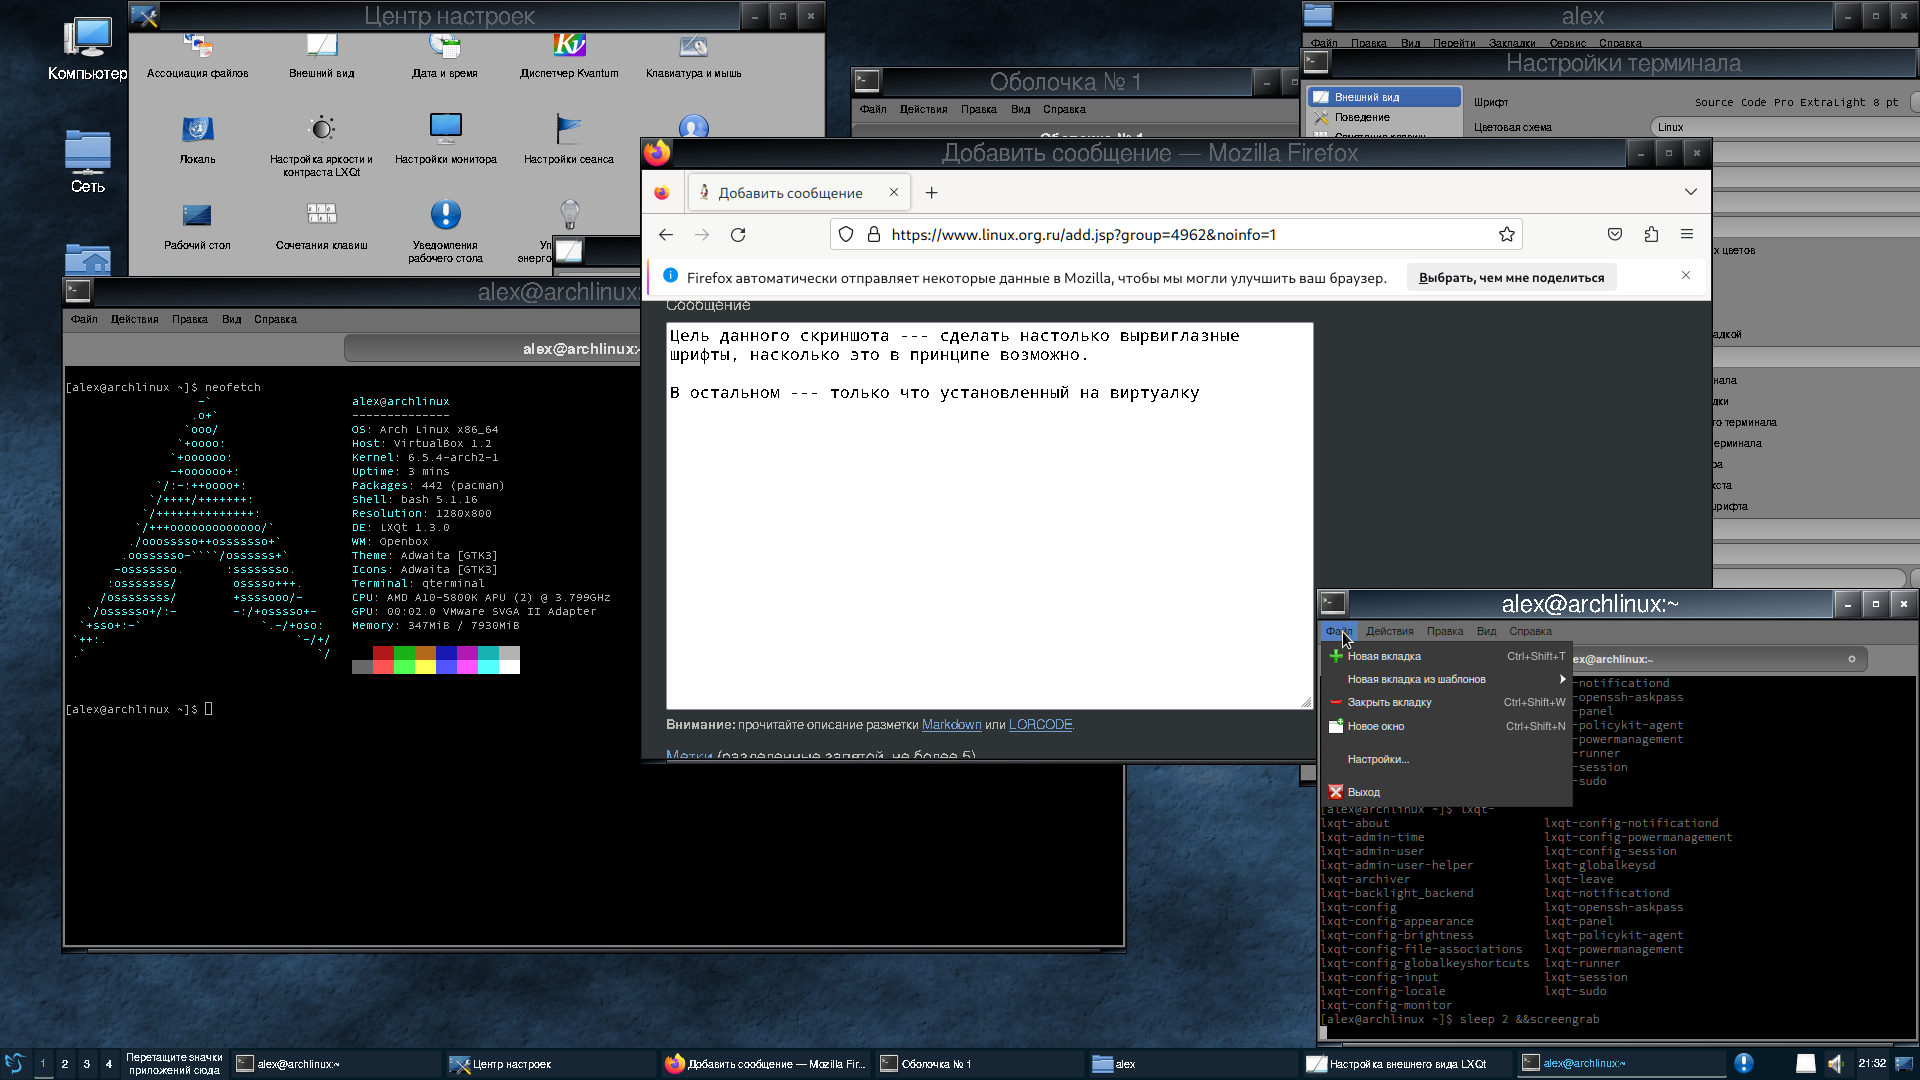The width and height of the screenshot is (1920, 1080).
Task: Select Внешний вид in terminal settings sidebar
Action: pyautogui.click(x=1385, y=97)
